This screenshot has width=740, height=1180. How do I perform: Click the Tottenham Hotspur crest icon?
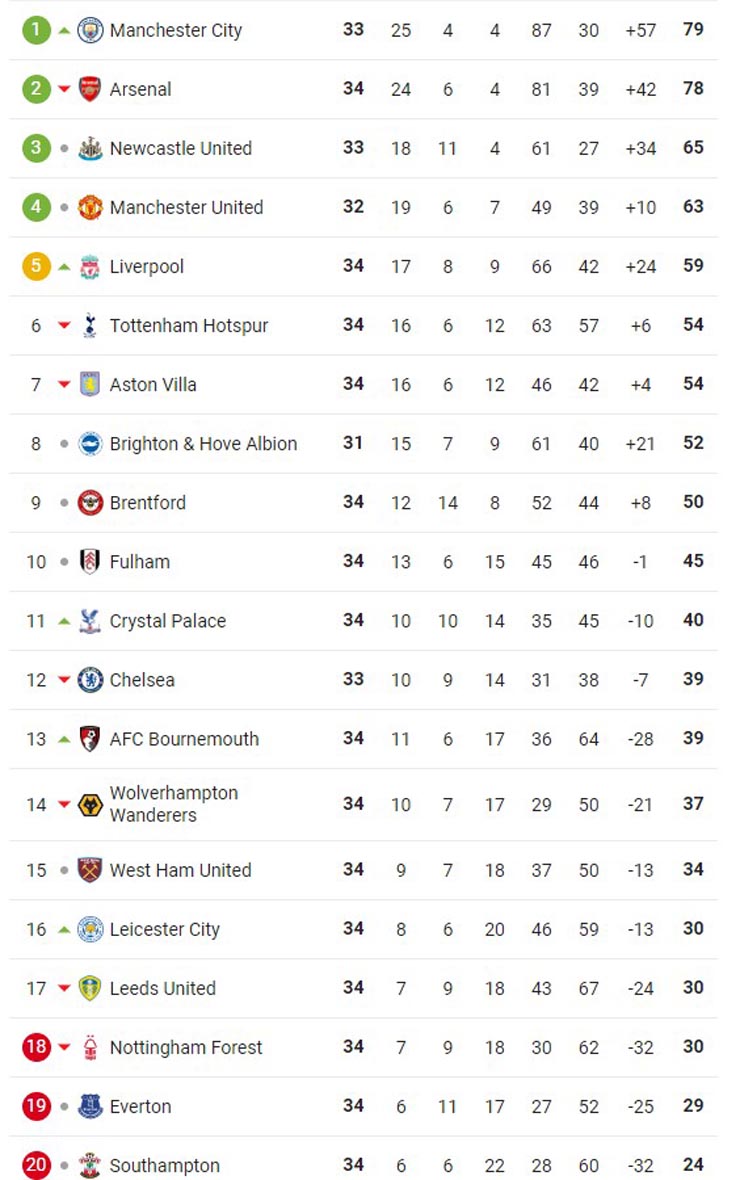[90, 325]
